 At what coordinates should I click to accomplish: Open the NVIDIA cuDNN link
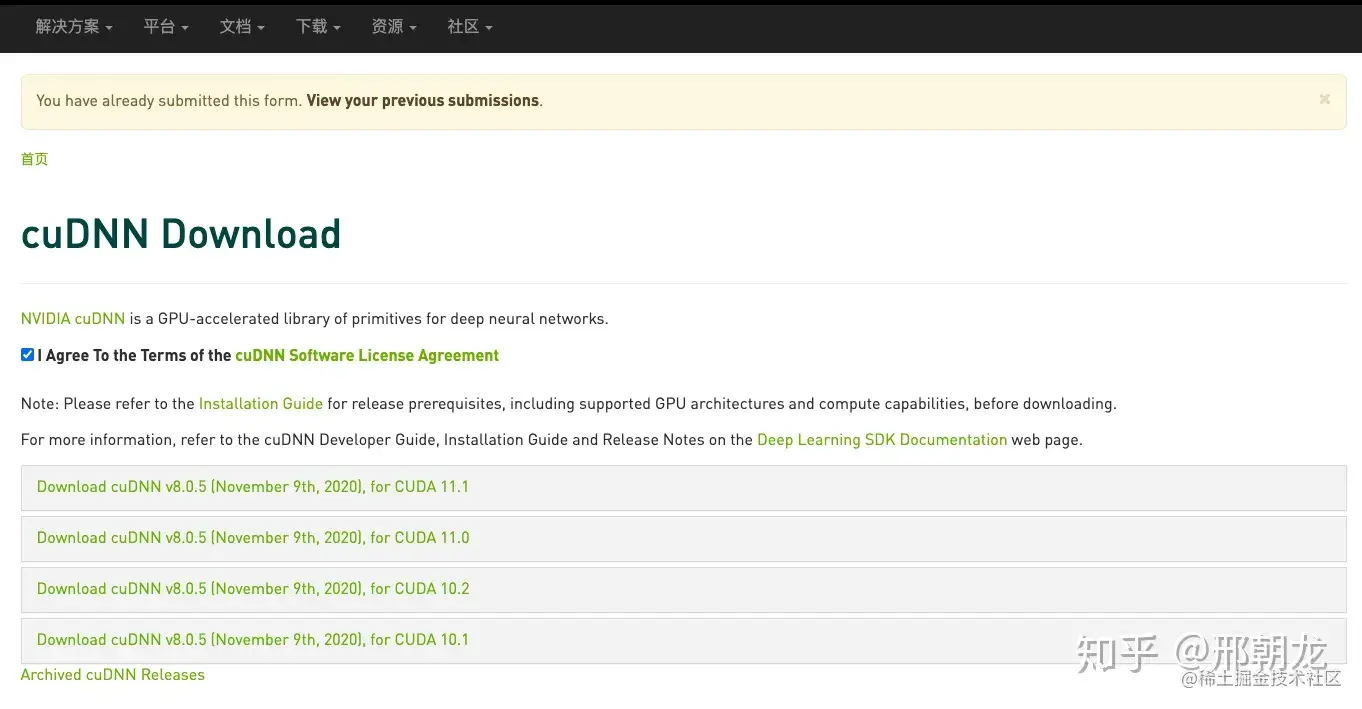(73, 319)
